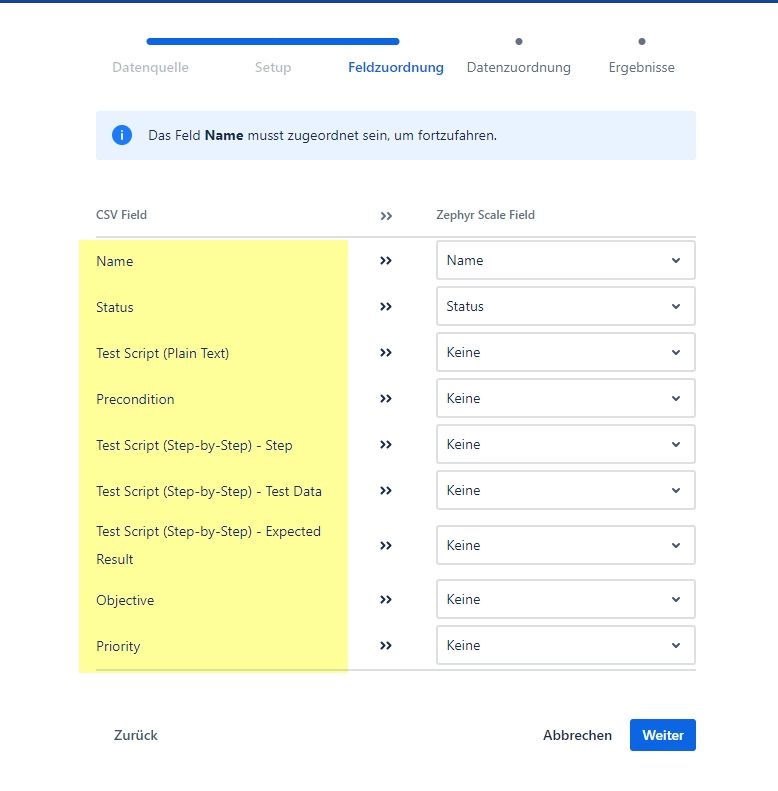The width and height of the screenshot is (778, 791).
Task: Open the Precondition mapping dropdown
Action: [565, 398]
